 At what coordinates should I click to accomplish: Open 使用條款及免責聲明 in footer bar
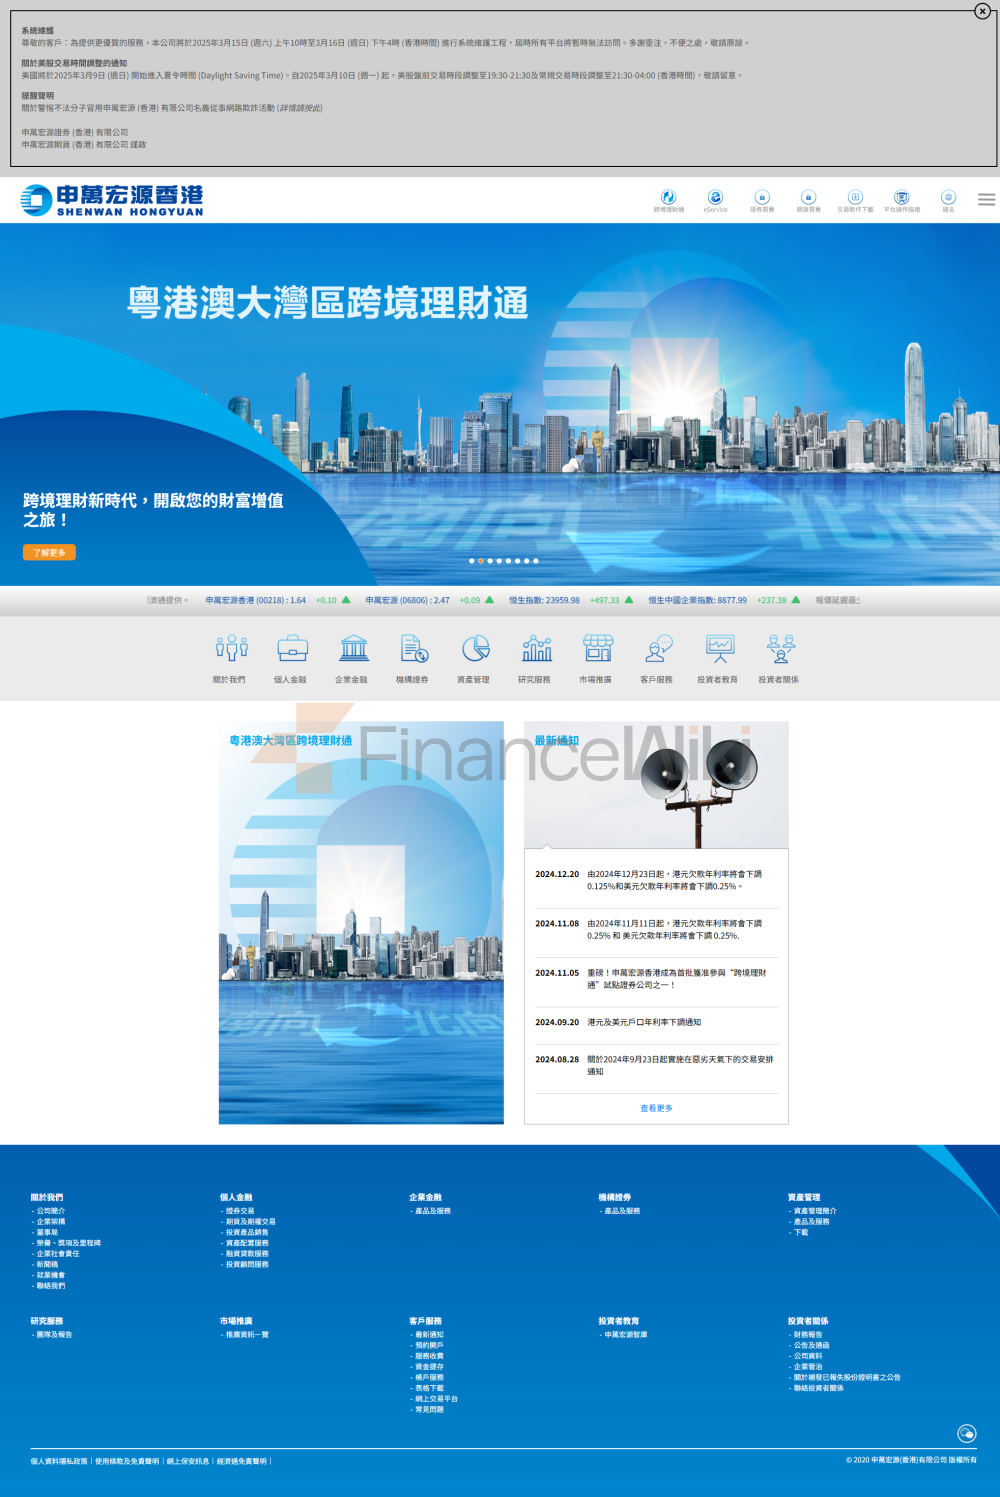point(127,1461)
